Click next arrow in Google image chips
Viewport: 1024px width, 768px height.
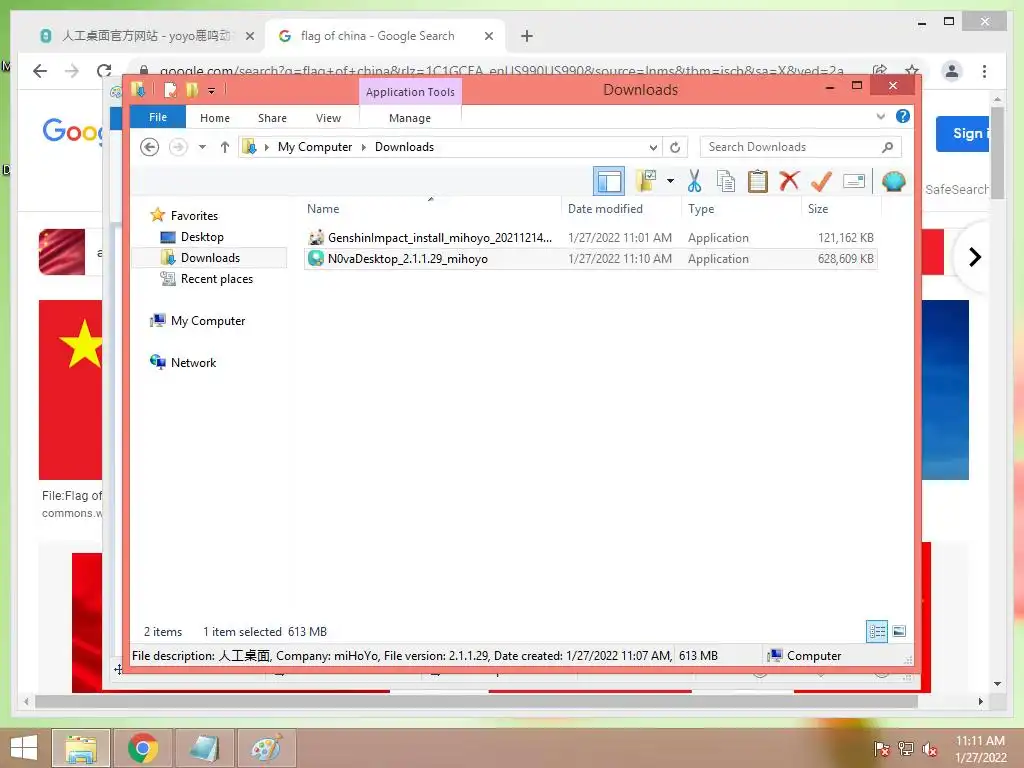coord(974,257)
